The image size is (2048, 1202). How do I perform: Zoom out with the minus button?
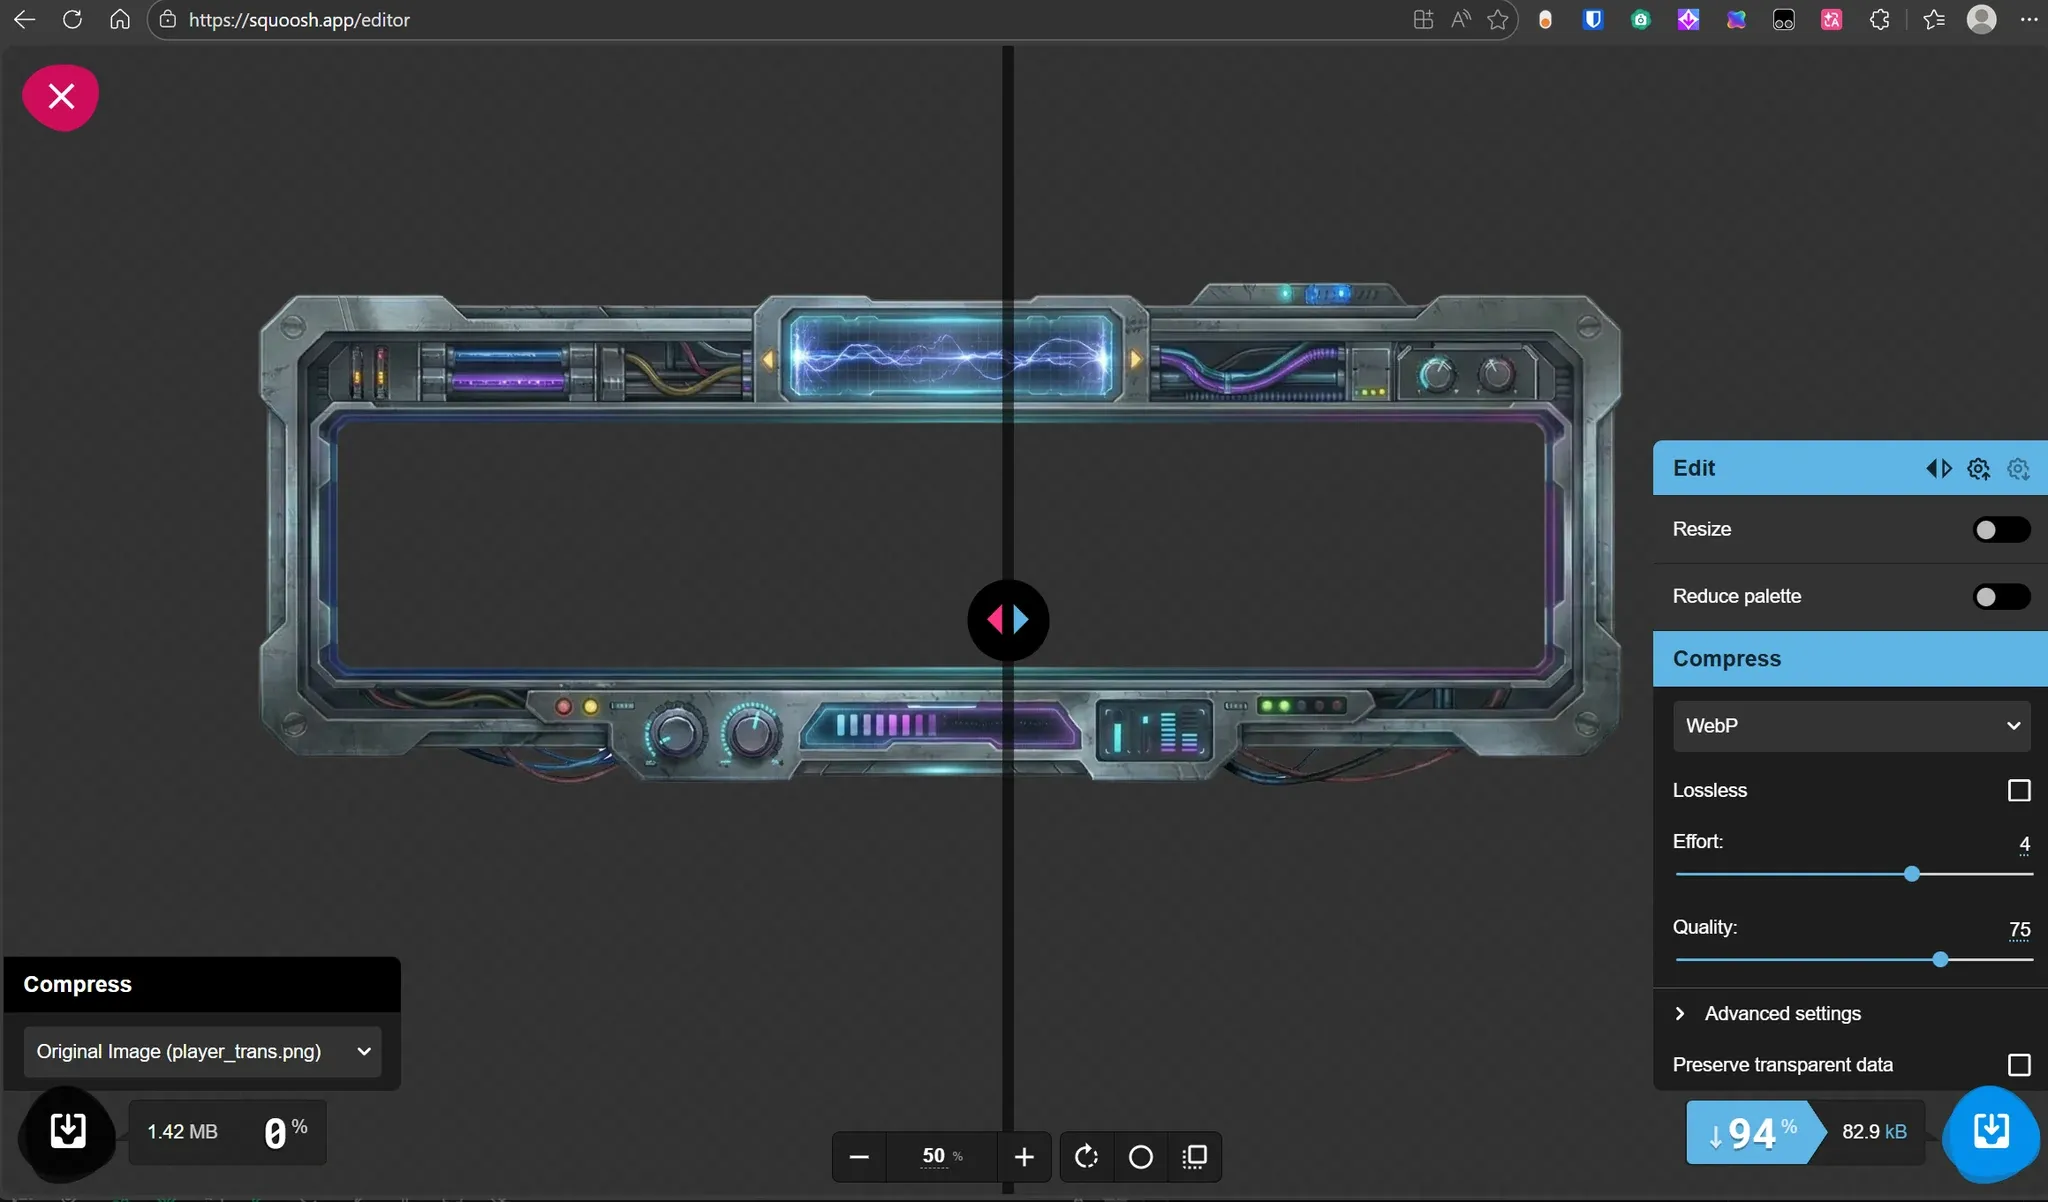[859, 1157]
